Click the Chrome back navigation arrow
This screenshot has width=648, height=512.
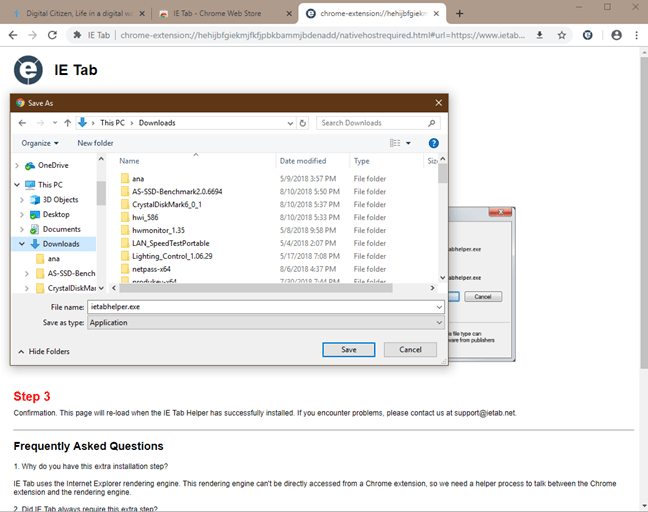coord(13,35)
